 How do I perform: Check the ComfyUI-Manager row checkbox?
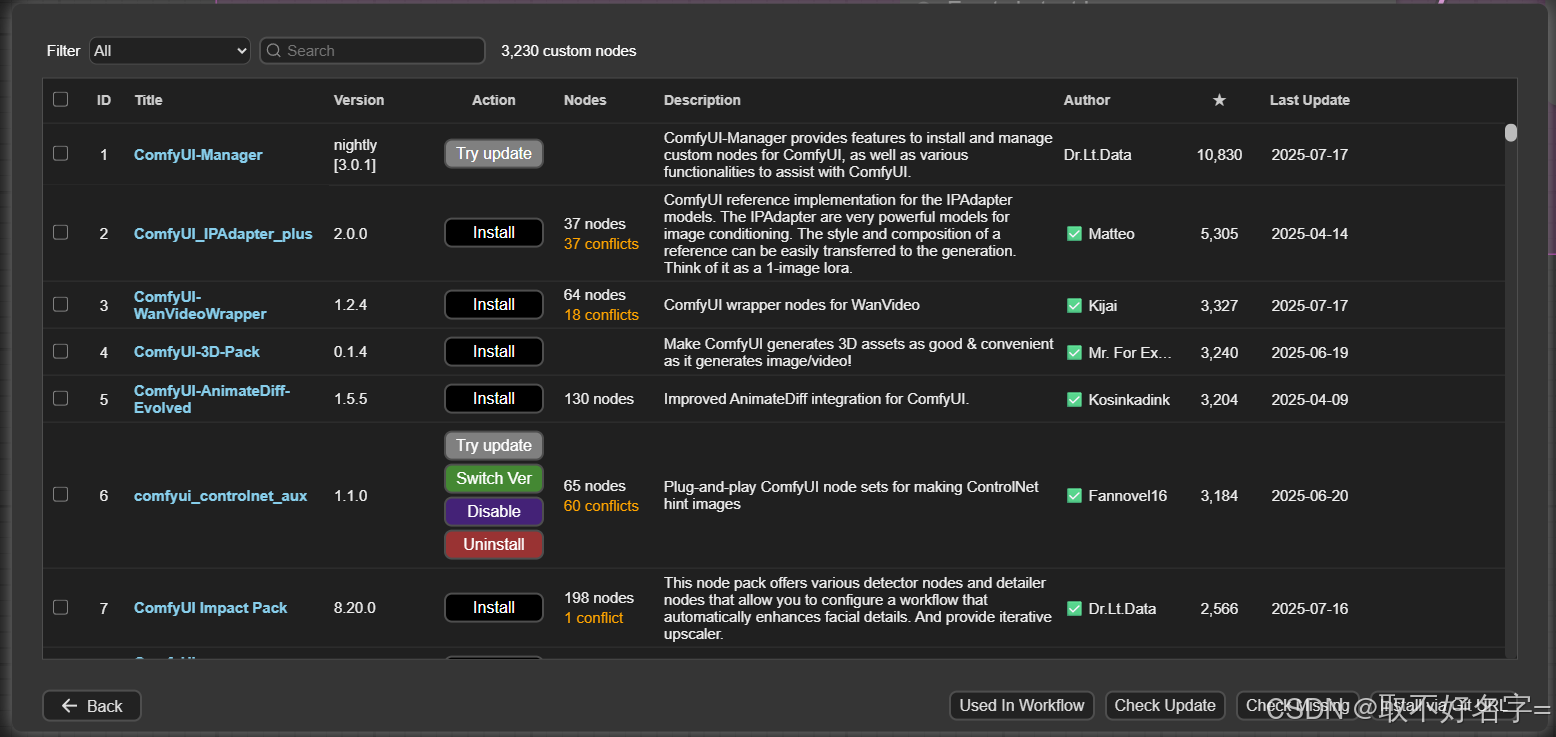[x=61, y=153]
